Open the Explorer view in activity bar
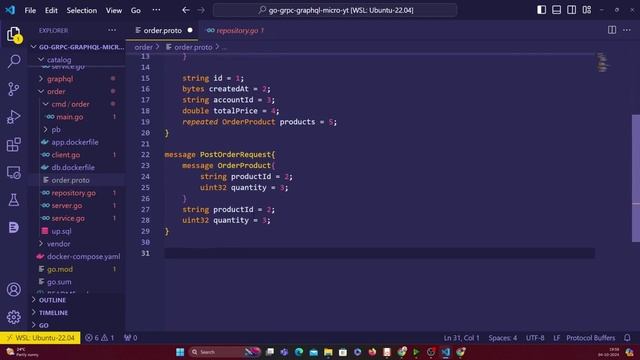The height and width of the screenshot is (360, 640). (x=13, y=34)
